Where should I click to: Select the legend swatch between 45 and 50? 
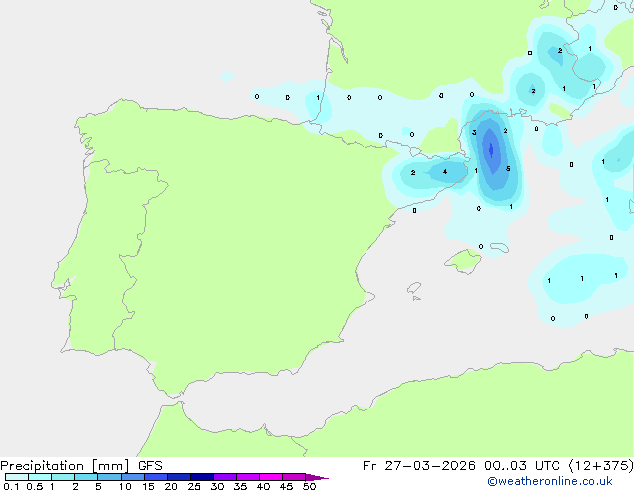(x=294, y=477)
